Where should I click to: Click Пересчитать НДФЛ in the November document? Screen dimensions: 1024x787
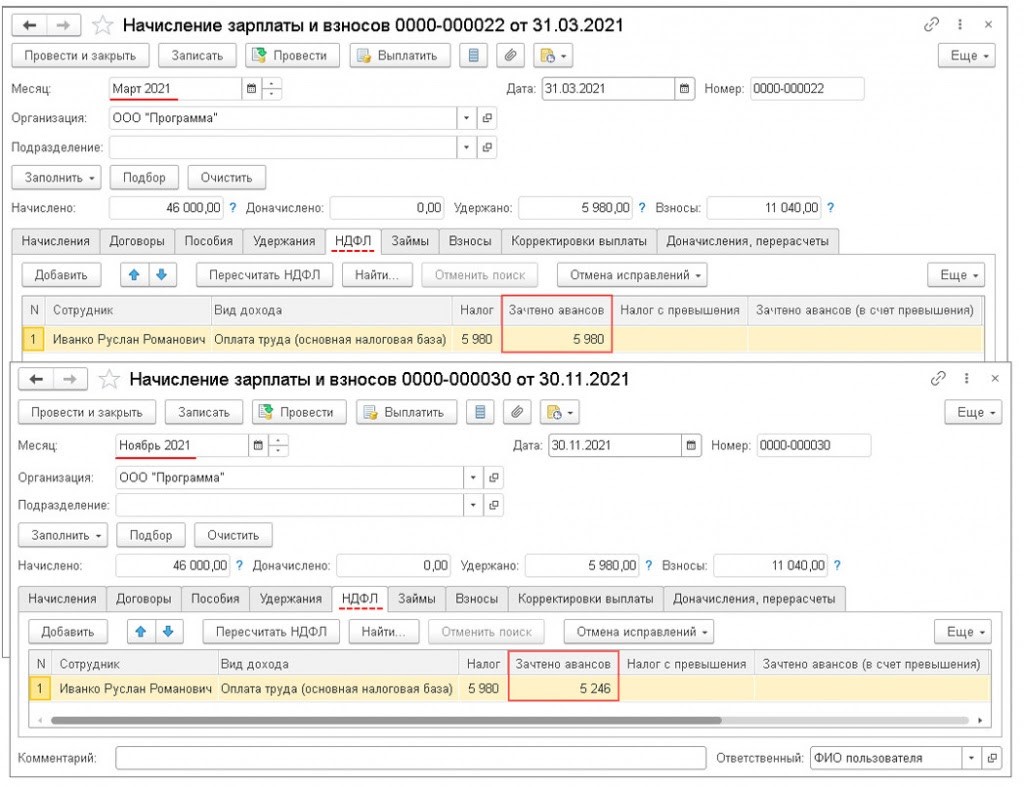tap(271, 631)
